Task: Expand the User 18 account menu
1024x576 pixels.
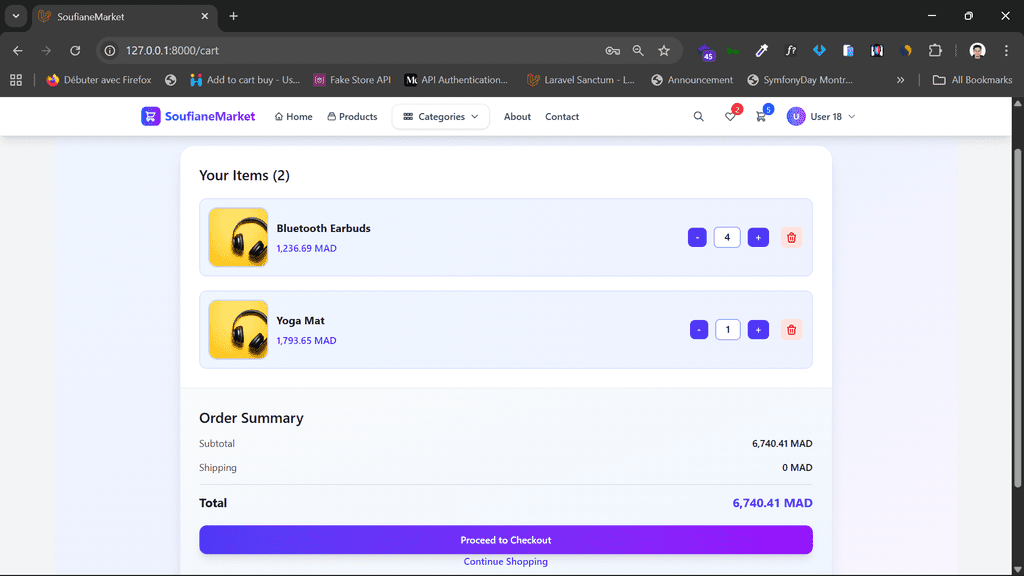Action: (822, 116)
